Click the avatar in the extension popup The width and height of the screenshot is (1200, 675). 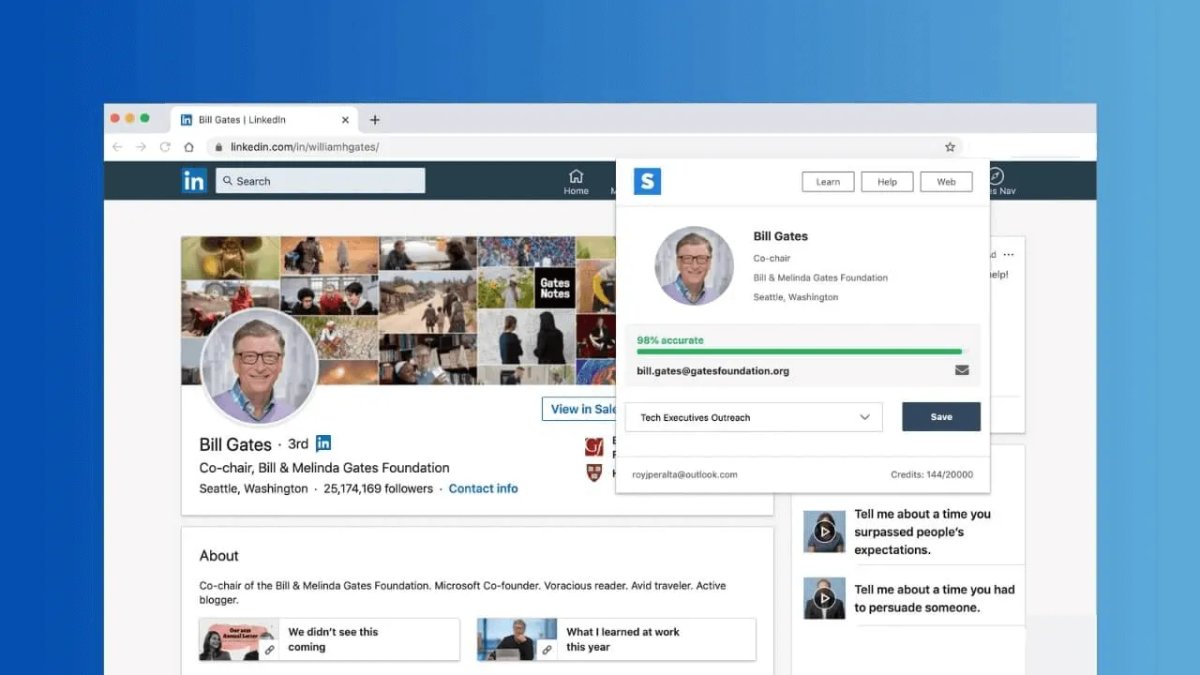[x=694, y=265]
